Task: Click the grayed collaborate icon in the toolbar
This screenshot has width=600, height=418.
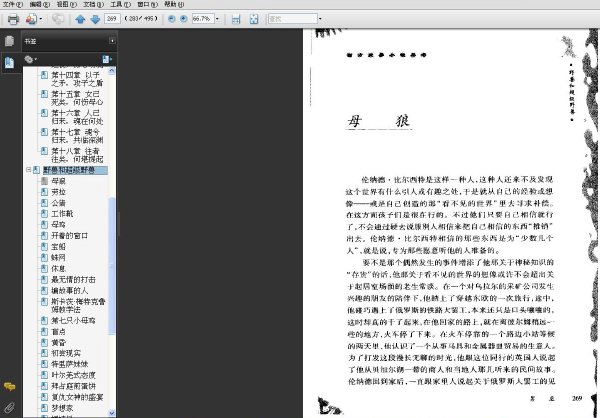Action: (58, 19)
